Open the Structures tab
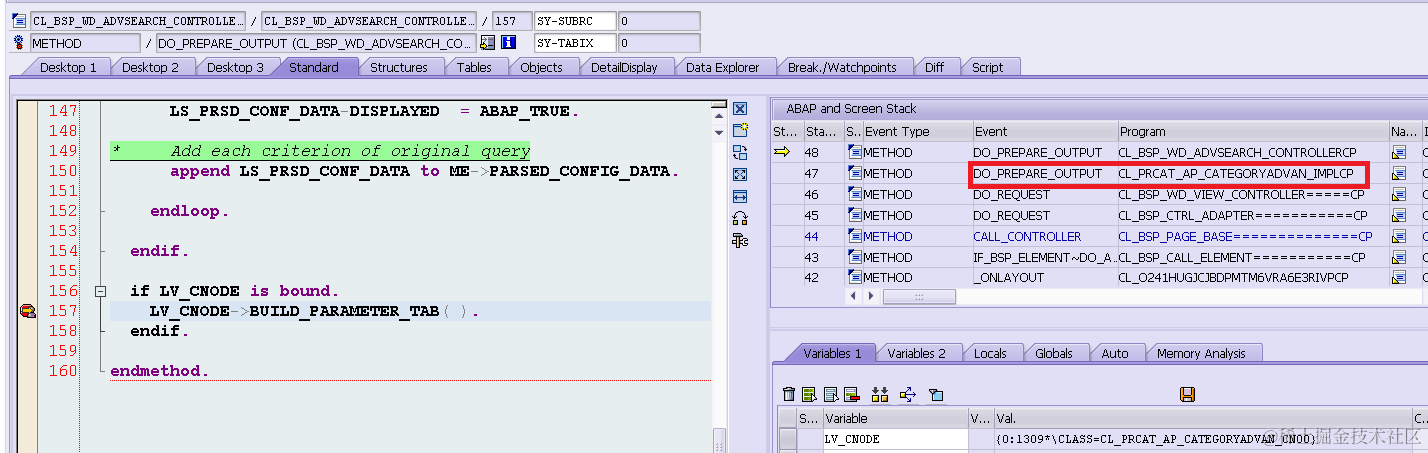Viewport: 1428px width, 453px height. click(x=399, y=67)
